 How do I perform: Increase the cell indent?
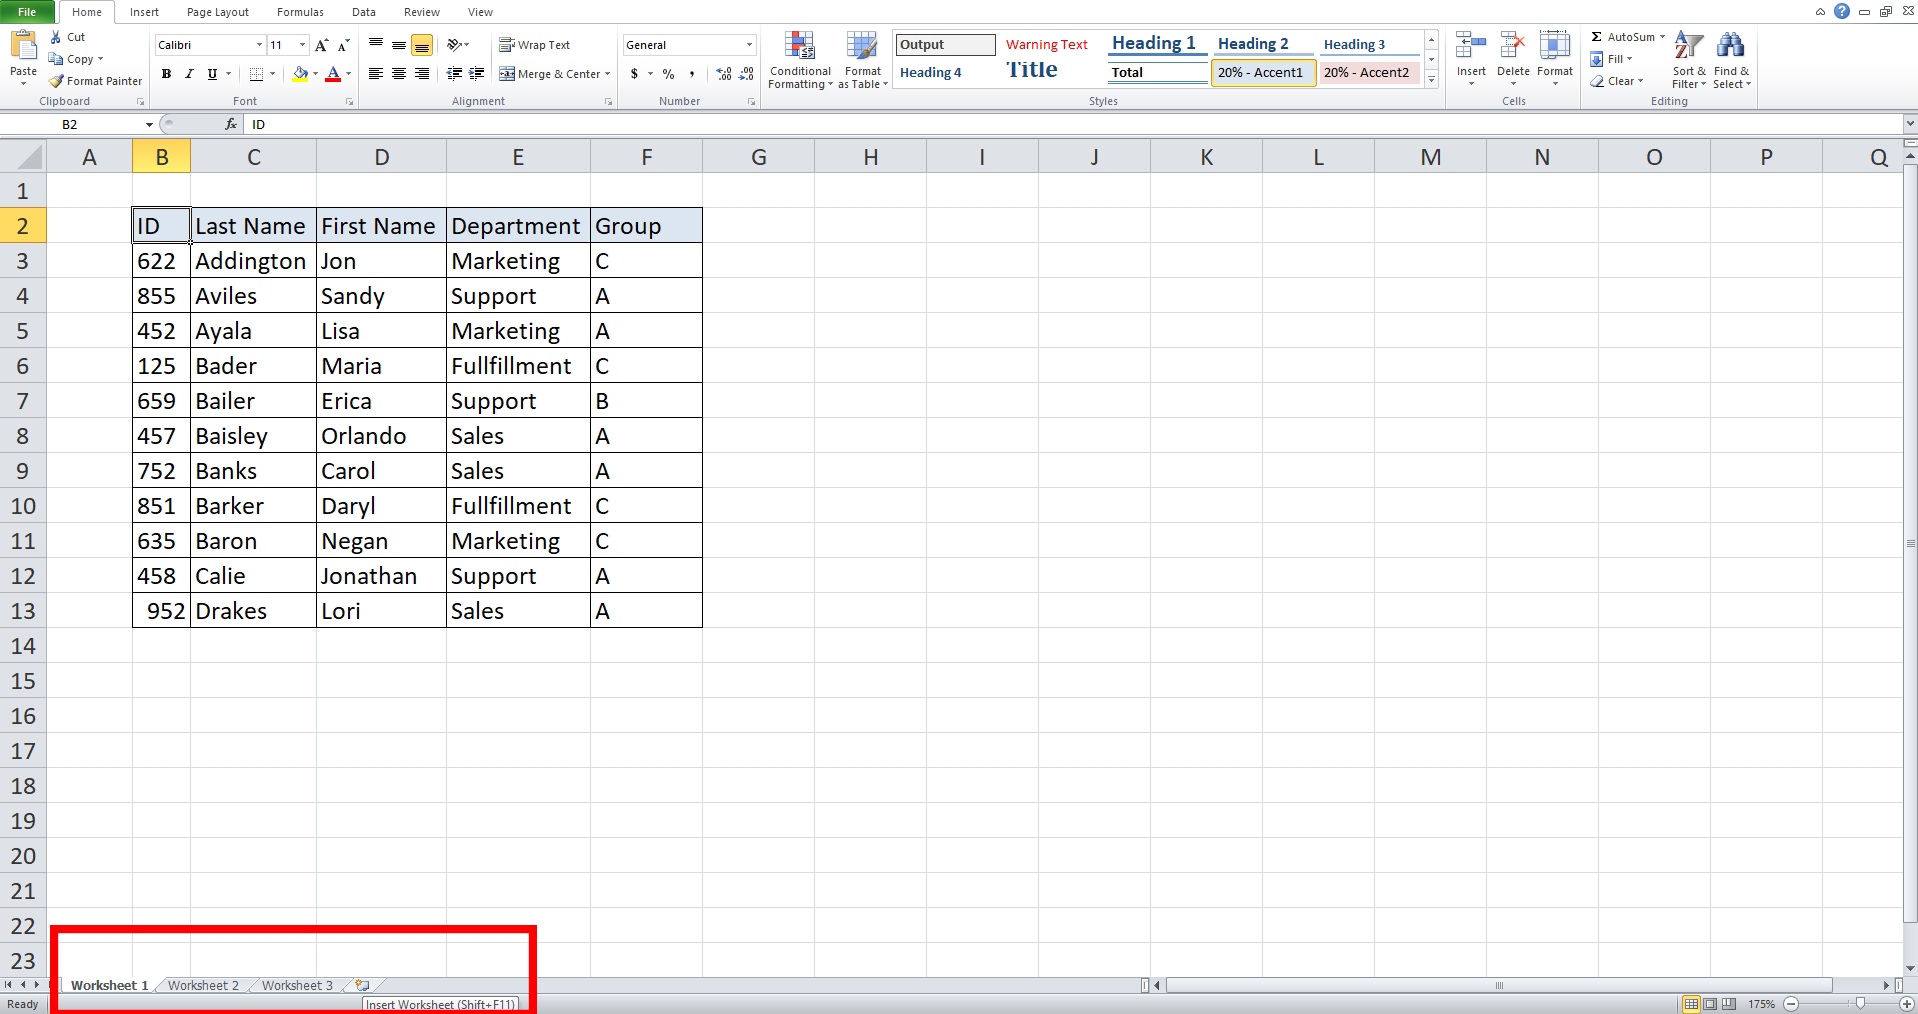tap(477, 74)
